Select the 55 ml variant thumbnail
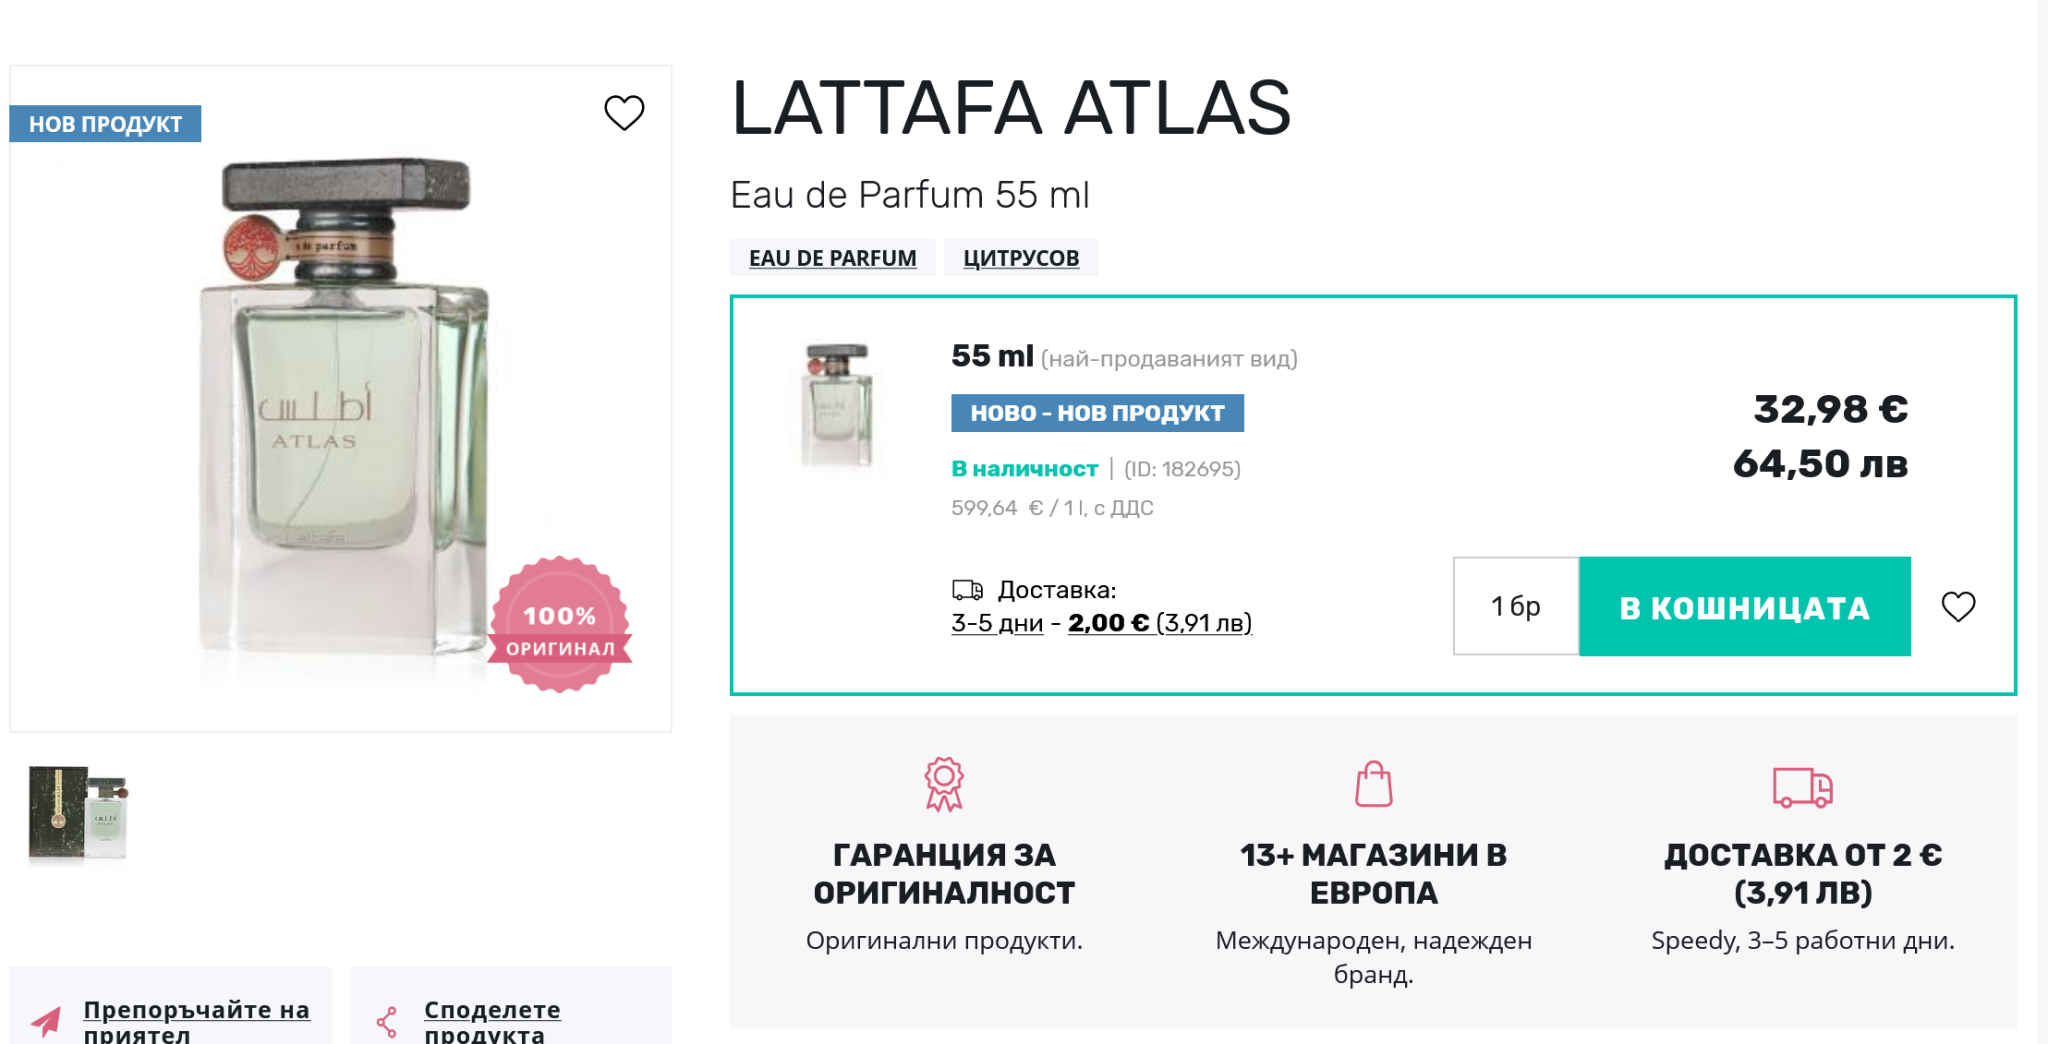The height and width of the screenshot is (1044, 2048). pyautogui.click(x=838, y=405)
